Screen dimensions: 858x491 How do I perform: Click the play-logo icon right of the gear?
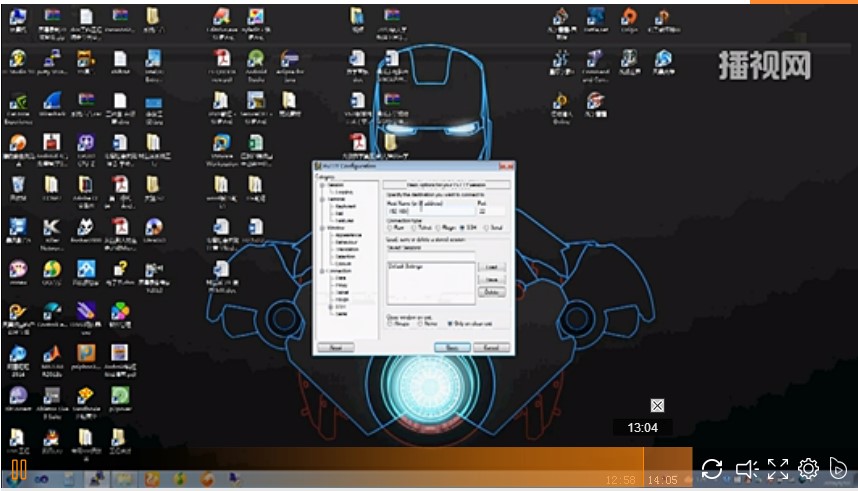point(838,469)
